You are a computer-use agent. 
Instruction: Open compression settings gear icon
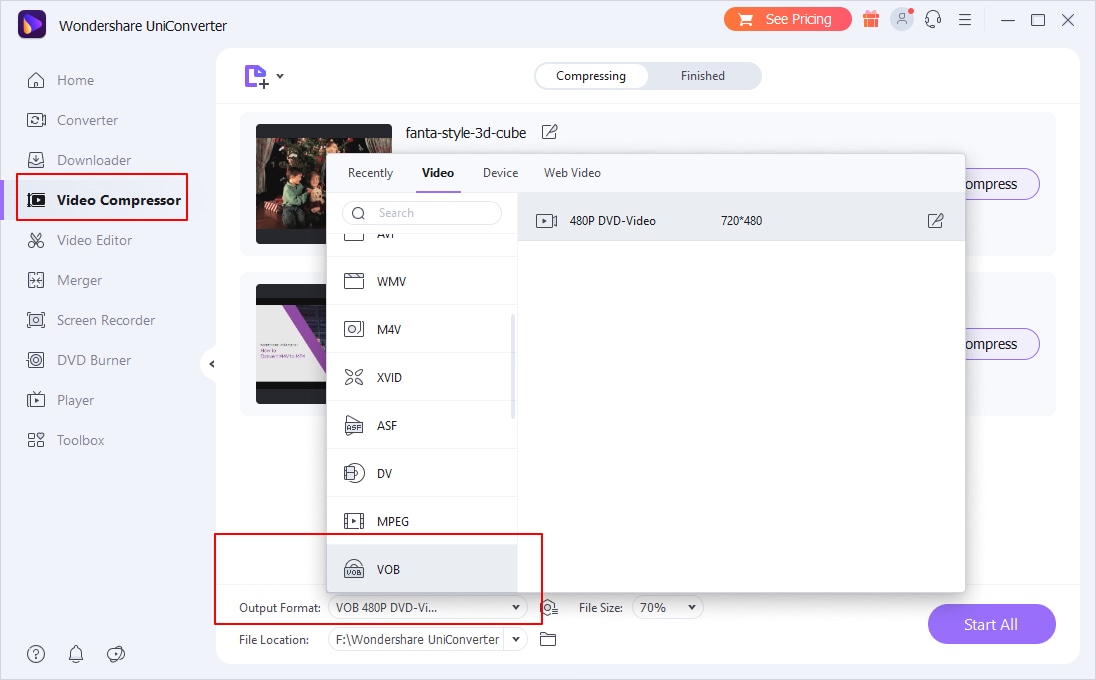pos(549,607)
